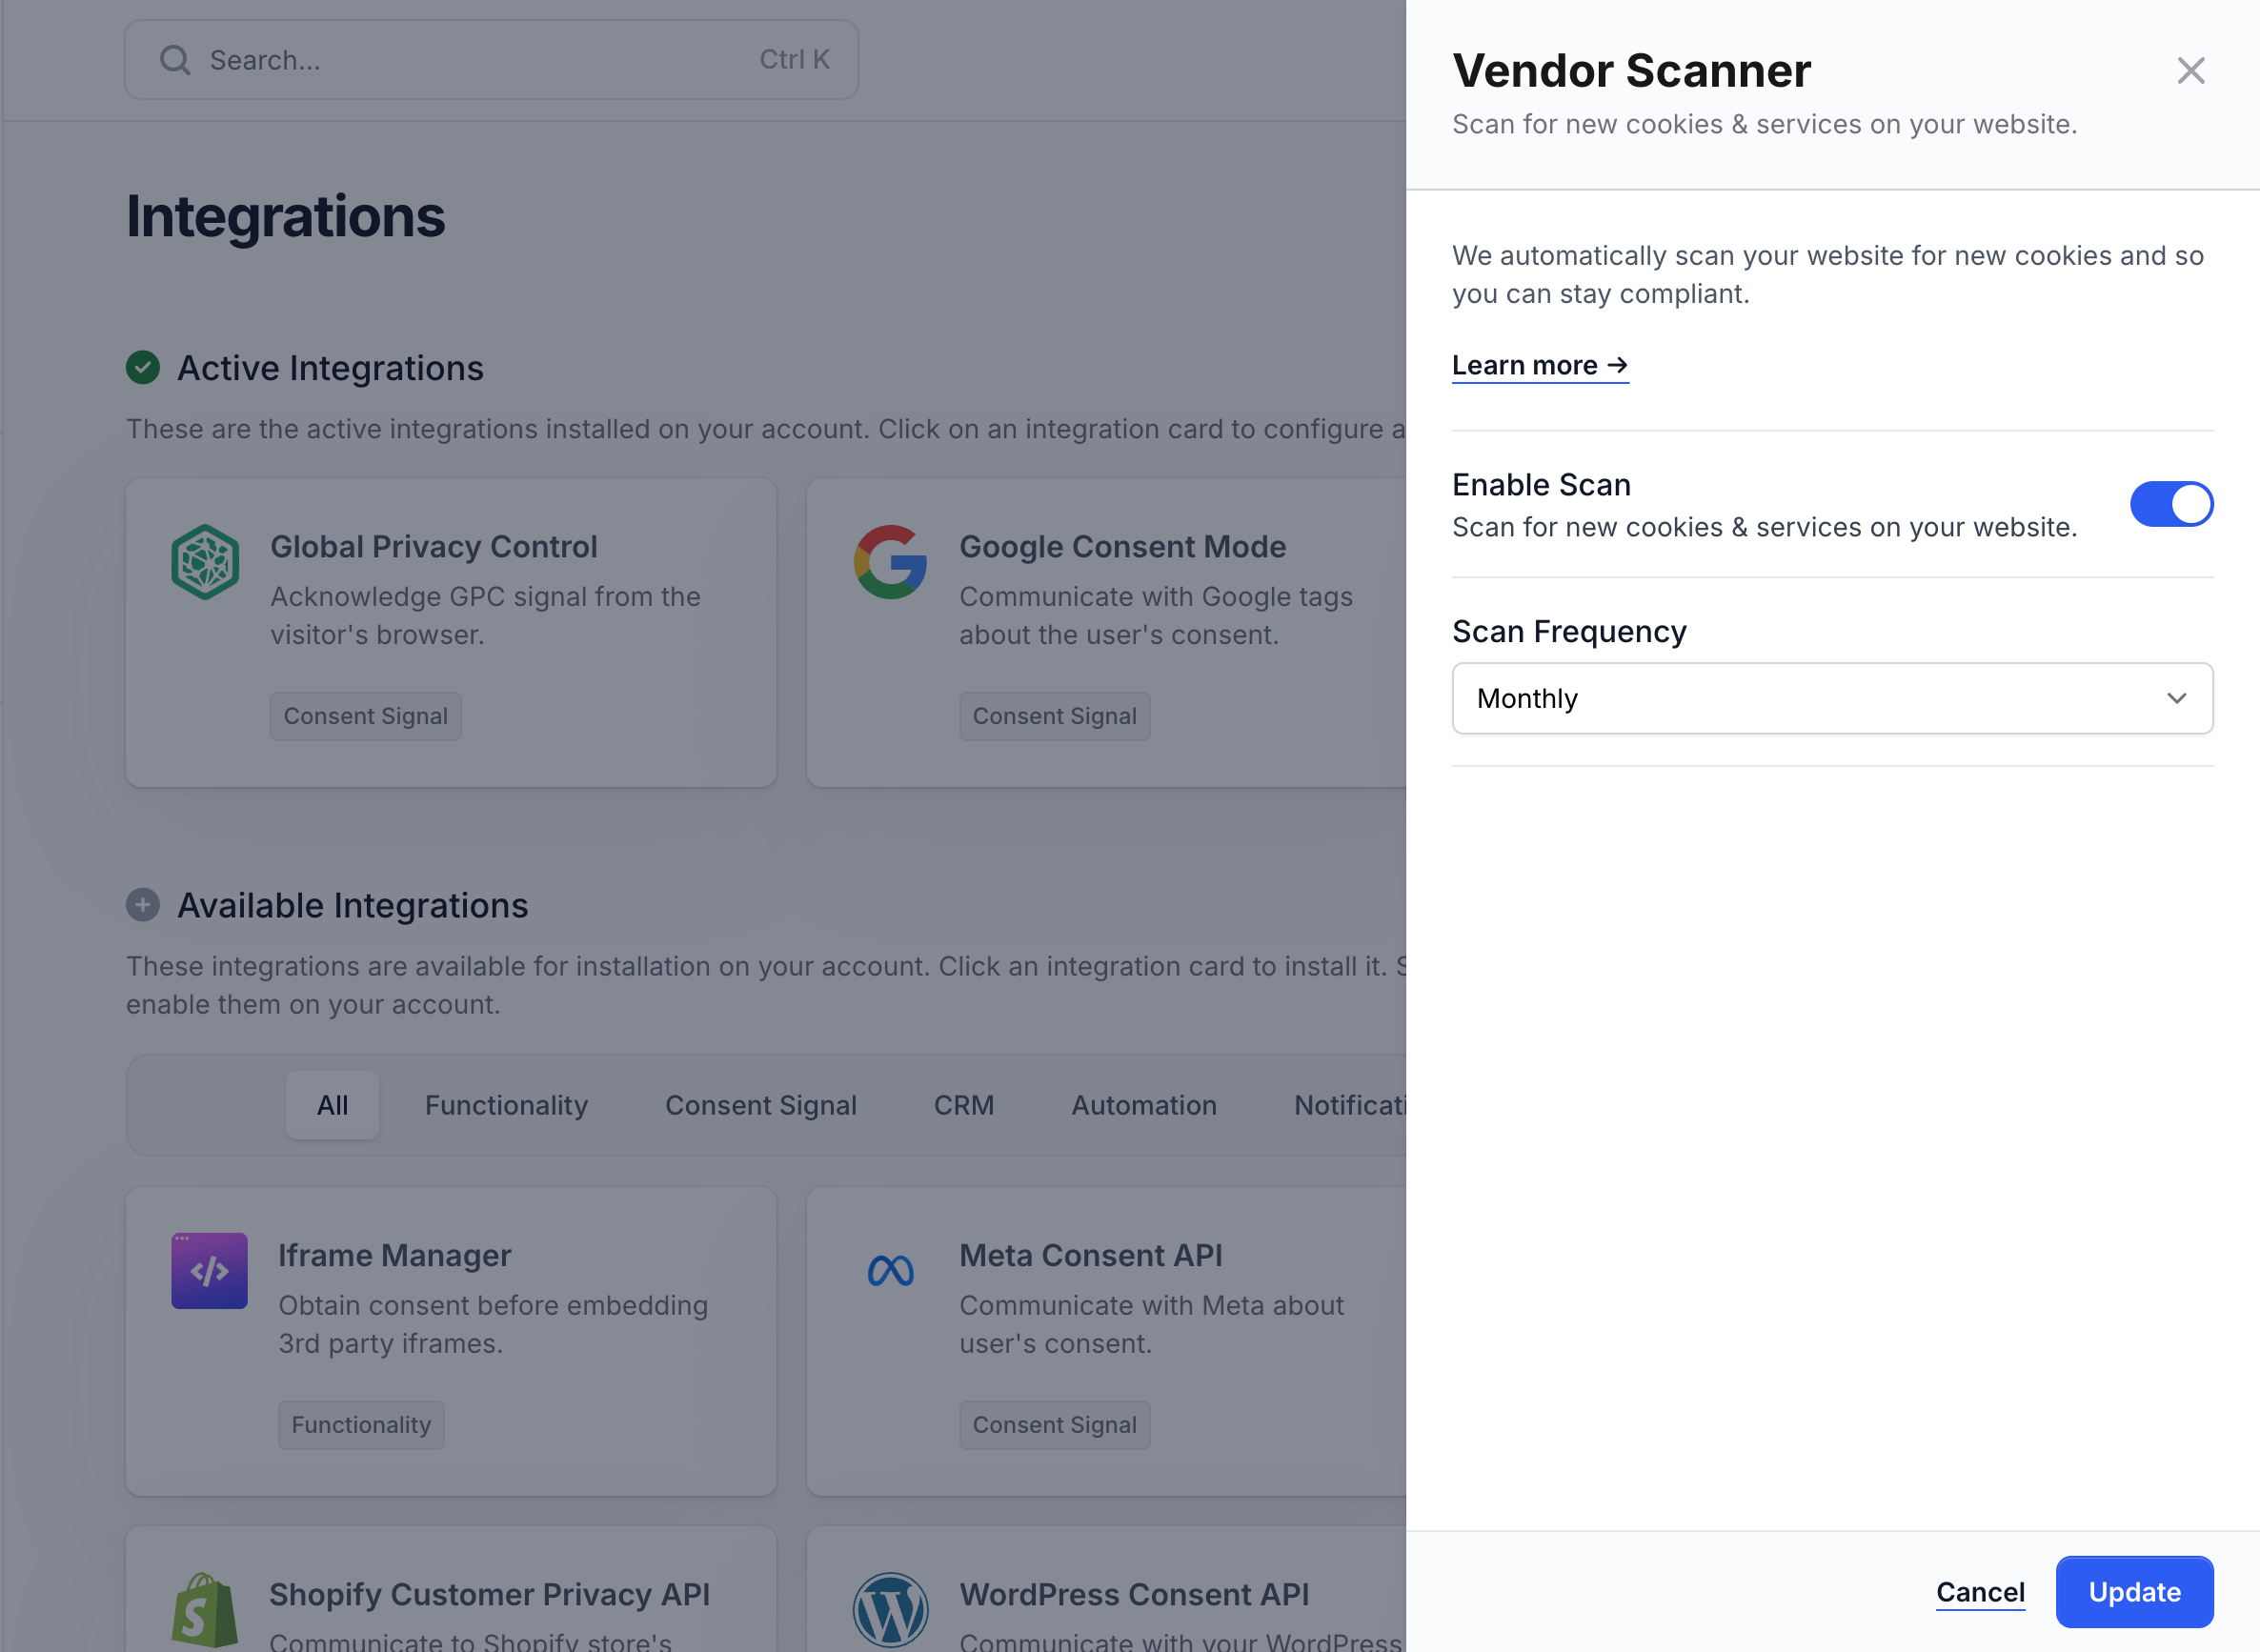Click Consent Signal tag on Meta Consent API
Screen dimensions: 2260x1652
[x=1055, y=1425]
